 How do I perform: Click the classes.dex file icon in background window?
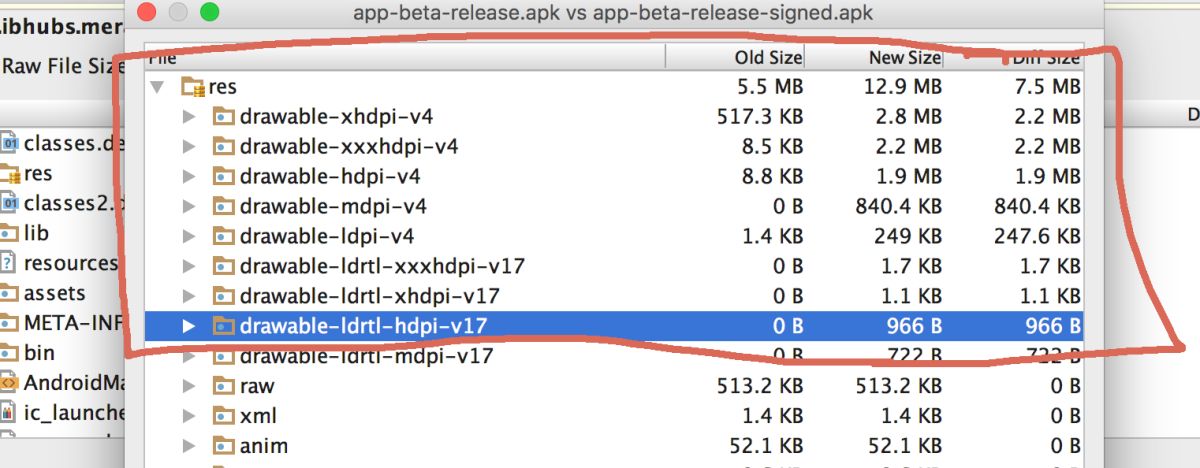pos(9,143)
